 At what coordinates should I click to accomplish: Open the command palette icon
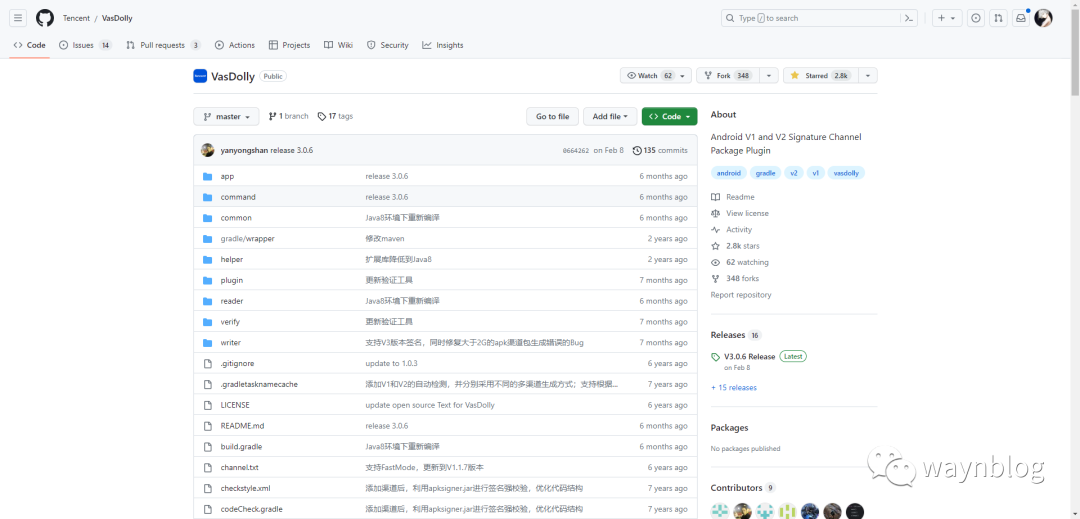tap(909, 19)
